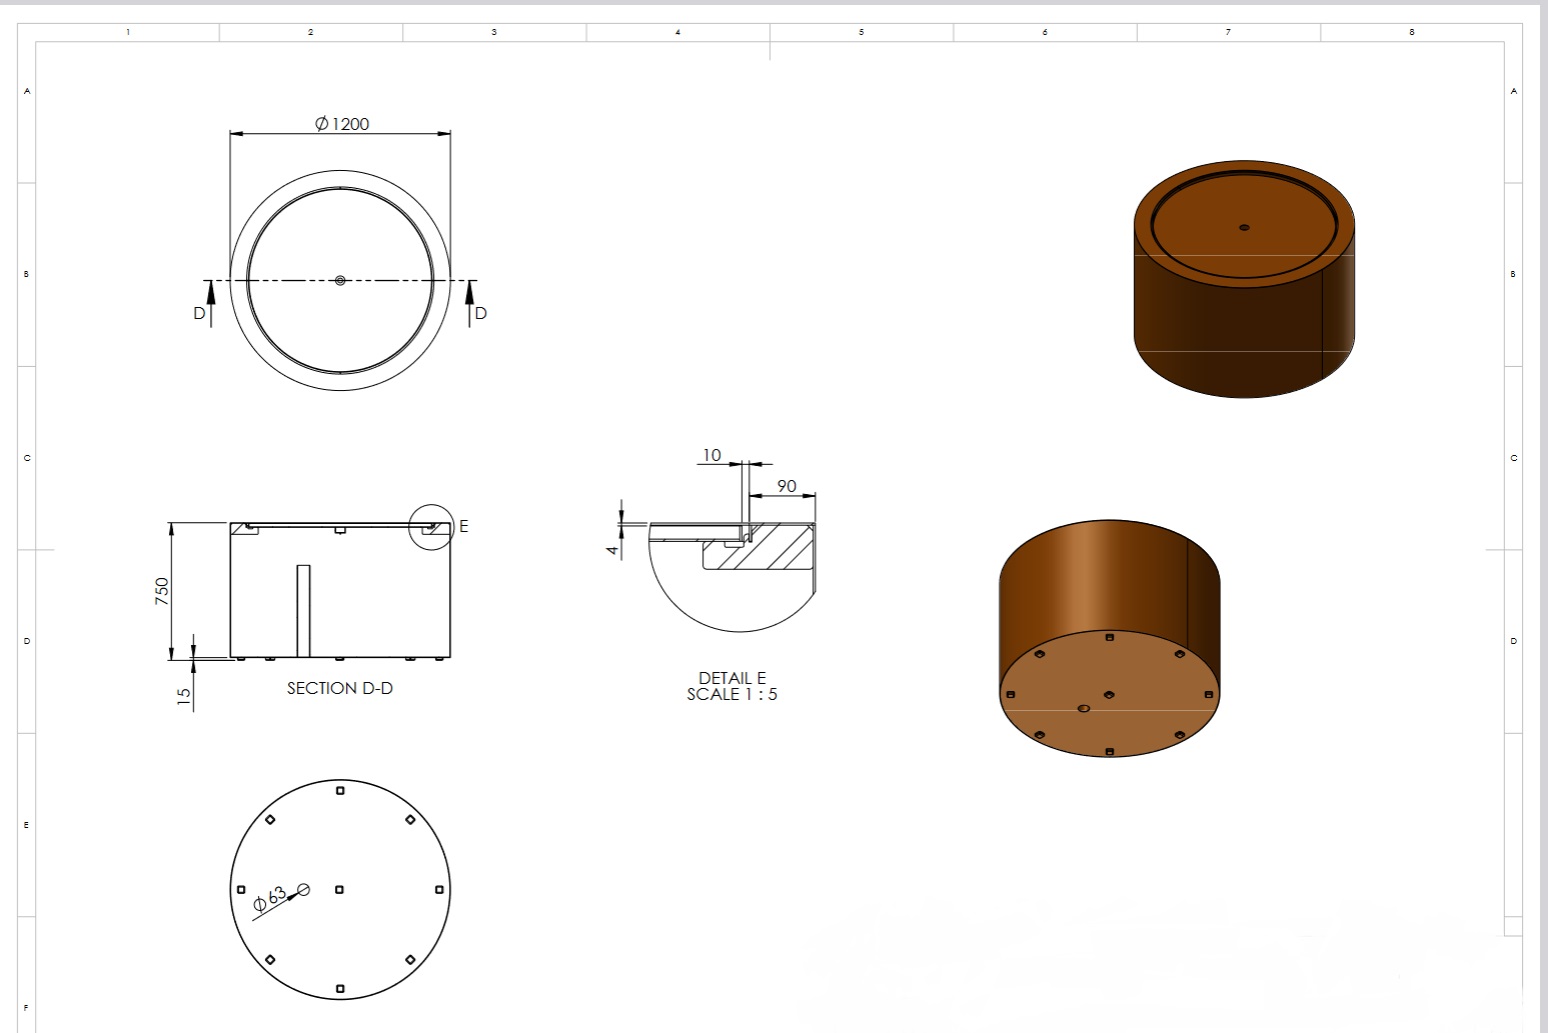Image resolution: width=1548 pixels, height=1033 pixels.
Task: Click zone column number 8
Action: (1412, 32)
